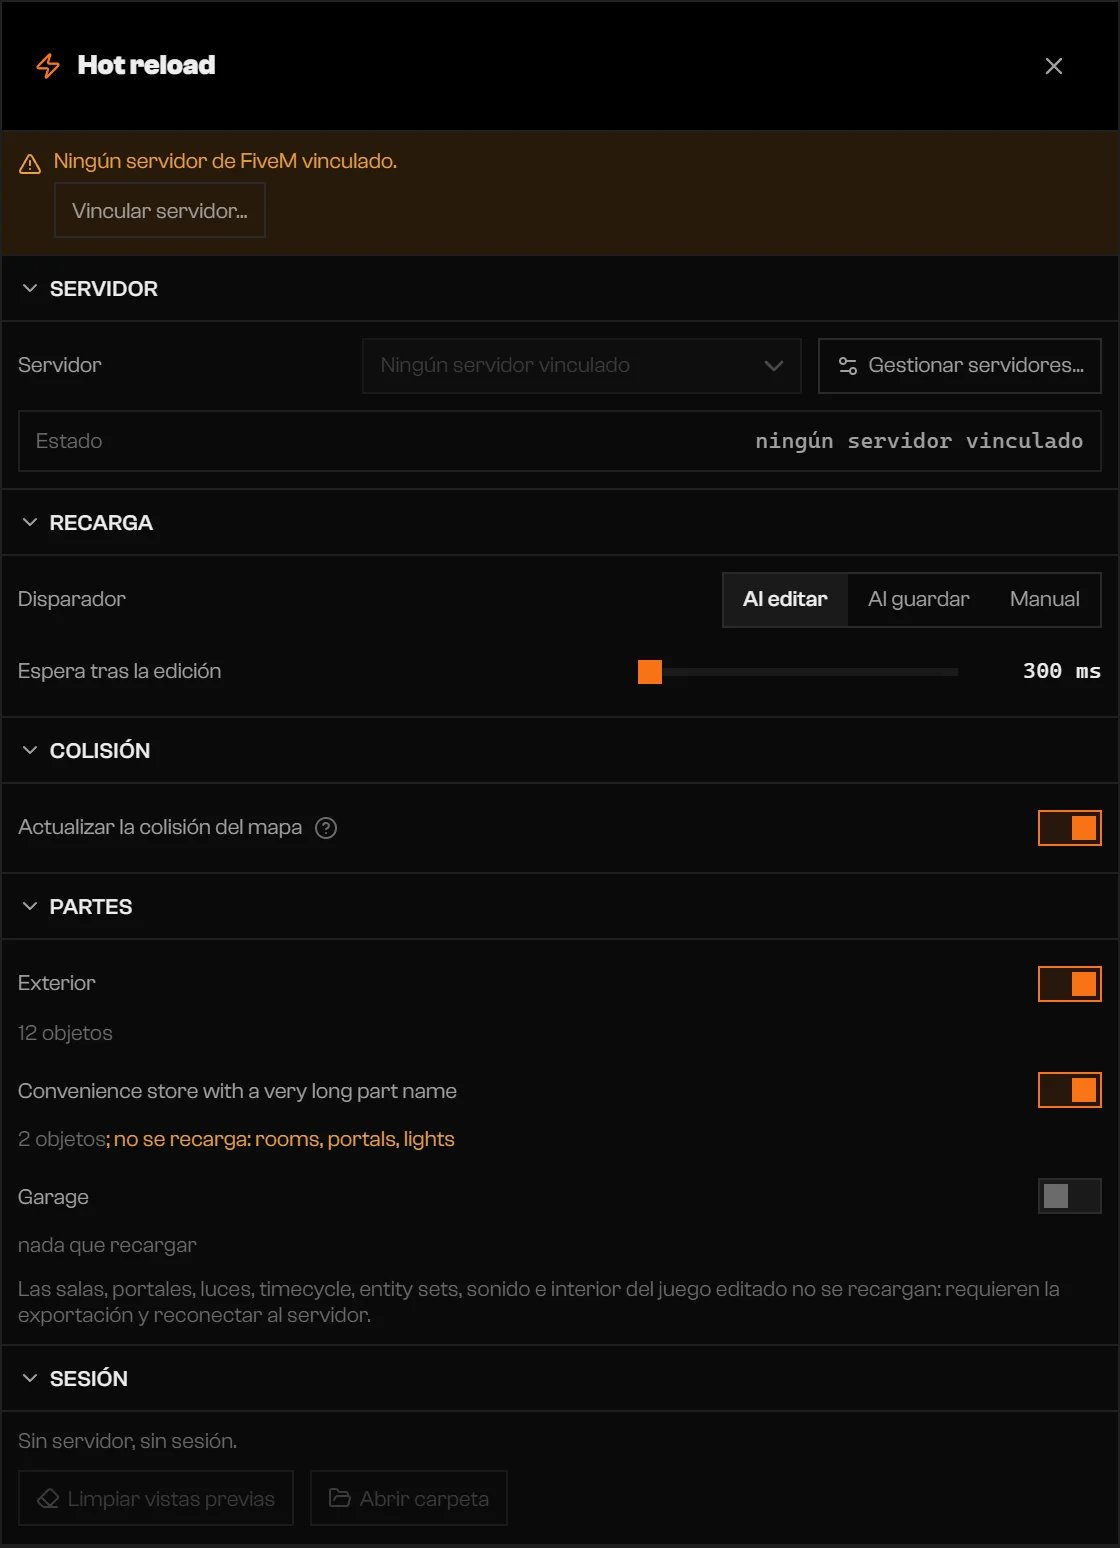Click 'no se recarga: rooms, portals, lights' warning

(284, 1139)
